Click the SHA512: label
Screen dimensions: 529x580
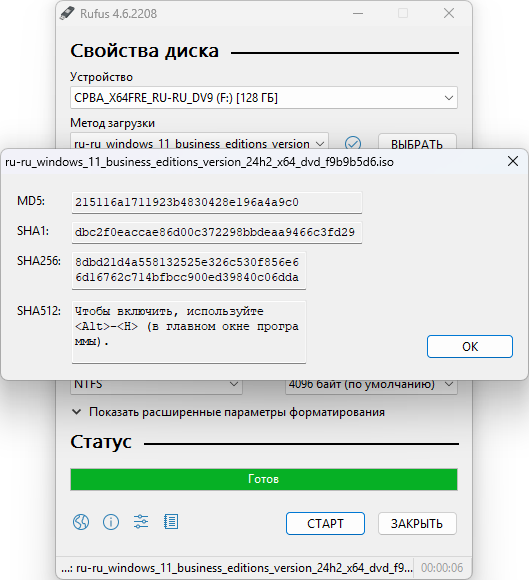[39, 311]
